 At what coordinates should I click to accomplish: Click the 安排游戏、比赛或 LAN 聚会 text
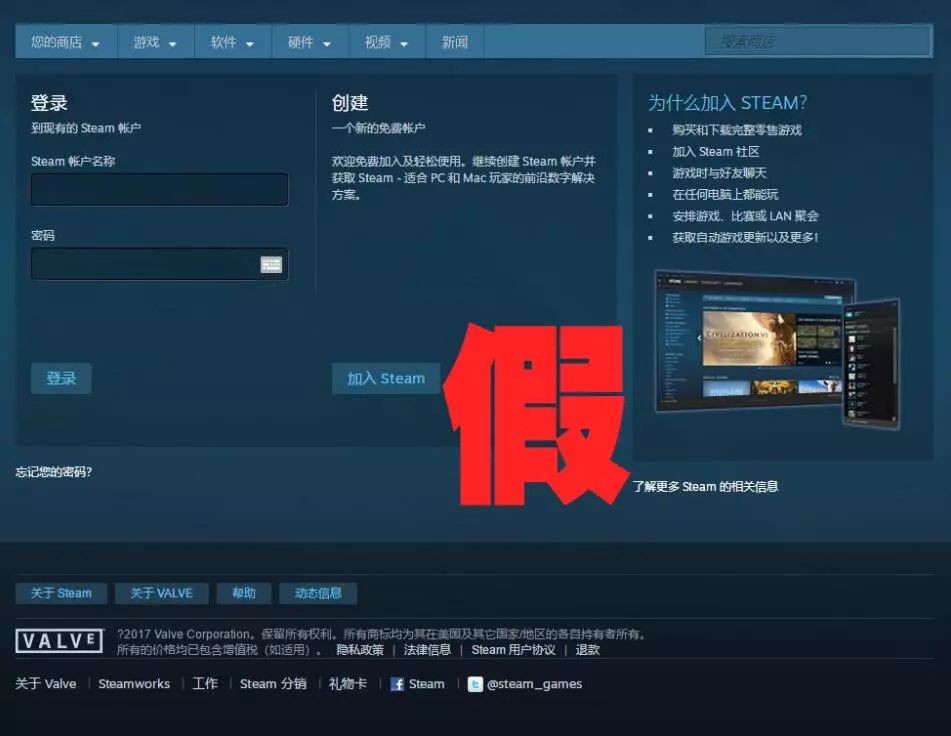pyautogui.click(x=745, y=216)
